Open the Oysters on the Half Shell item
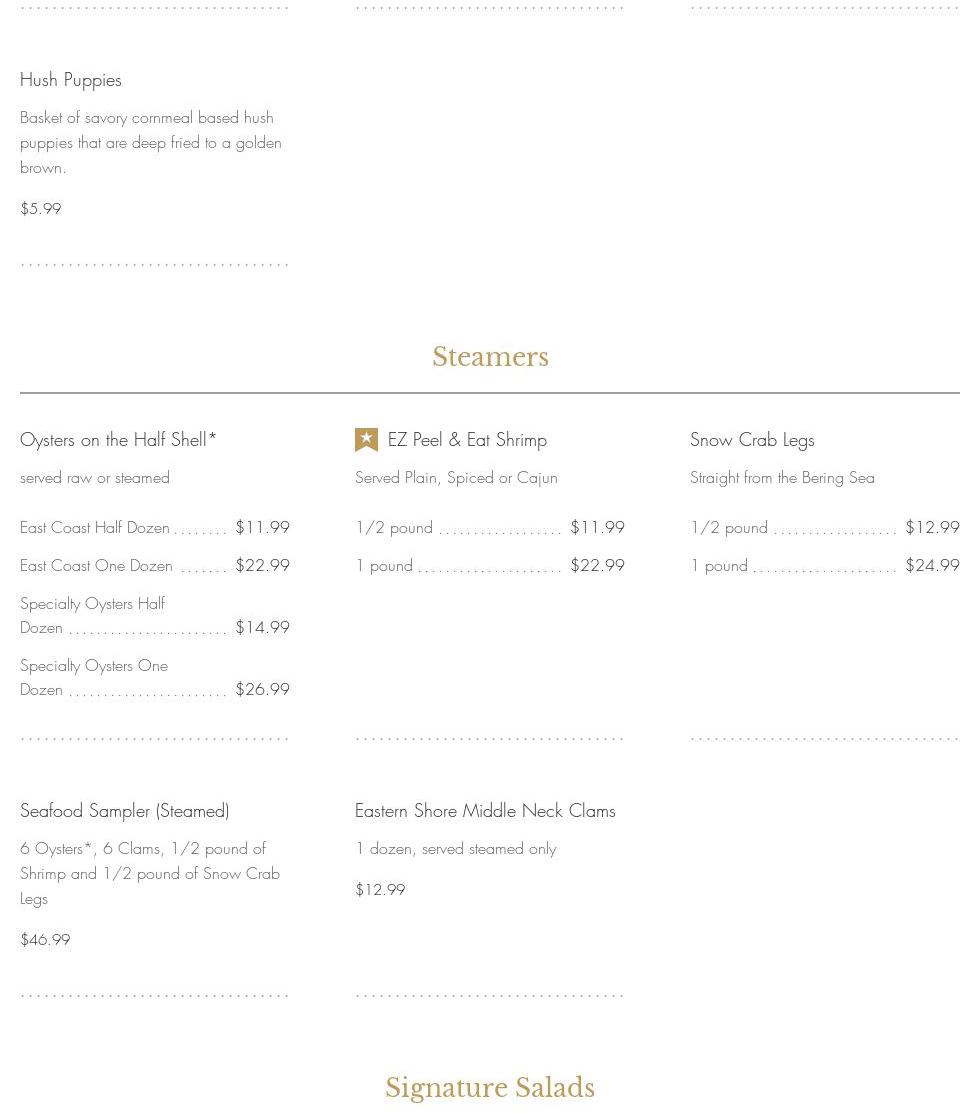 118,440
